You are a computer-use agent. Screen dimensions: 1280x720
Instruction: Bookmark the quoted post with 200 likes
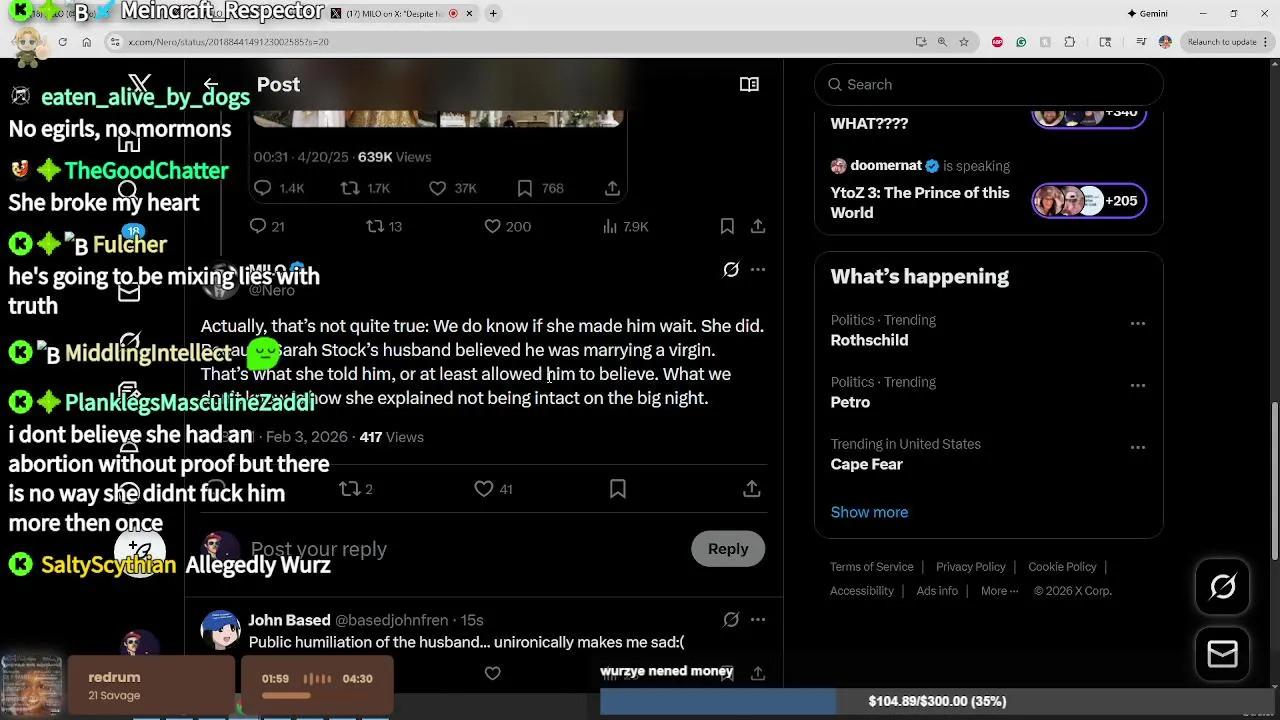pos(727,227)
